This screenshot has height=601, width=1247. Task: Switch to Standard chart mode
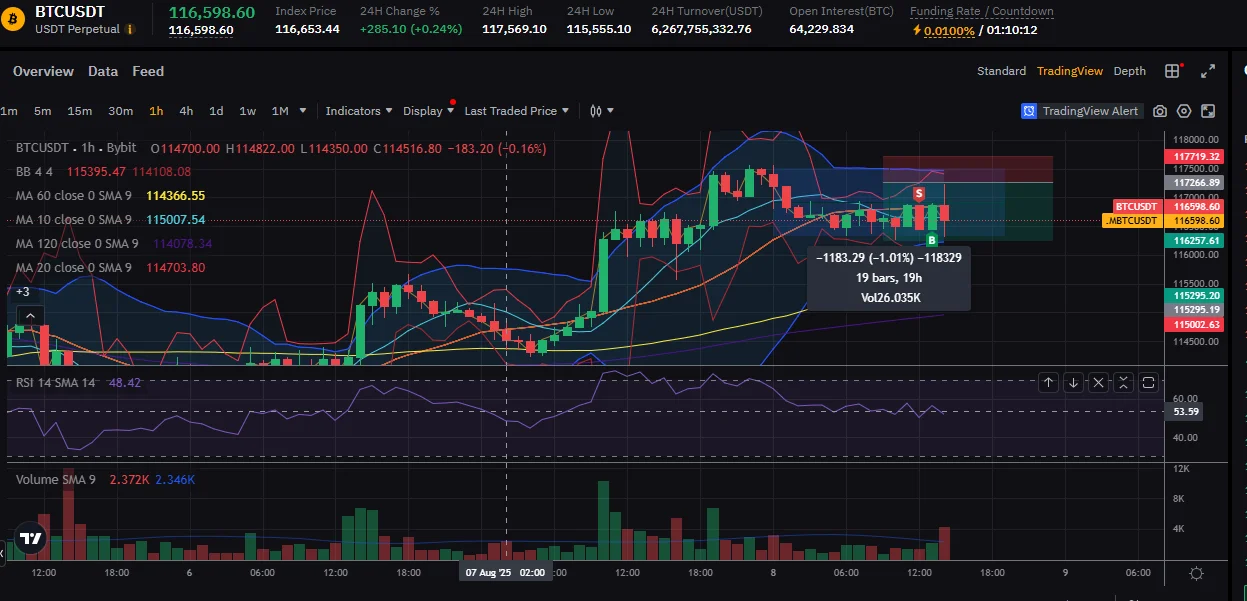[1001, 71]
